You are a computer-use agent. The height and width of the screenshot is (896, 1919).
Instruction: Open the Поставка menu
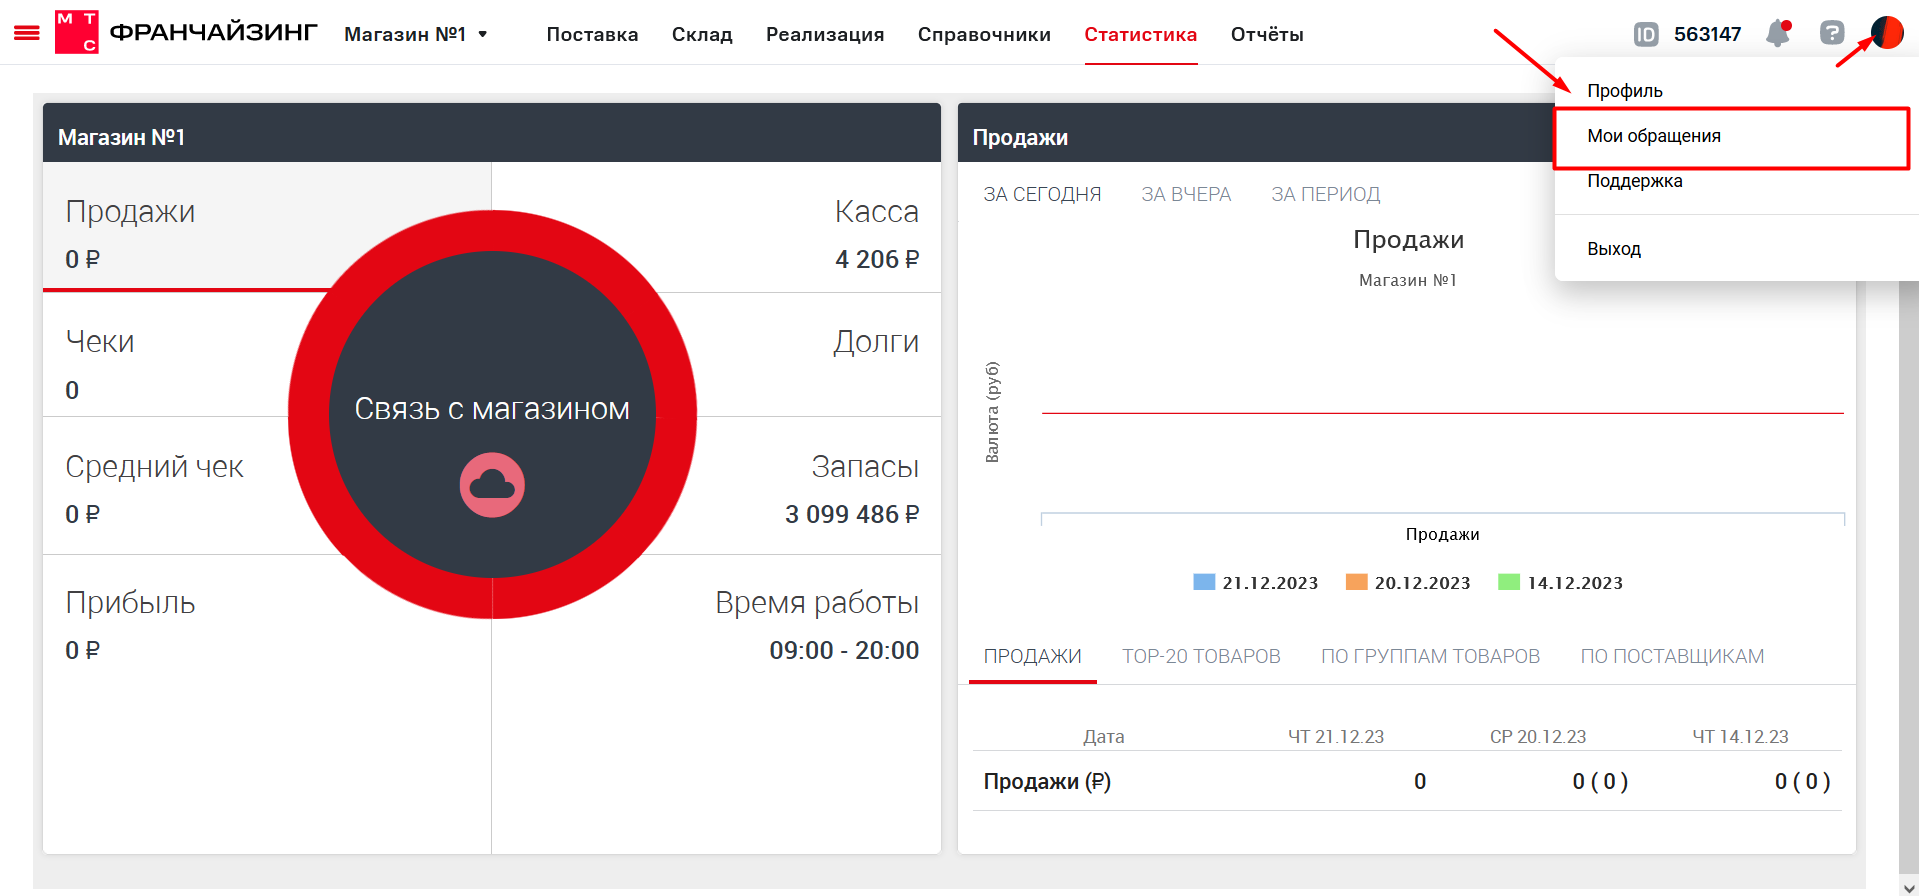click(x=592, y=34)
